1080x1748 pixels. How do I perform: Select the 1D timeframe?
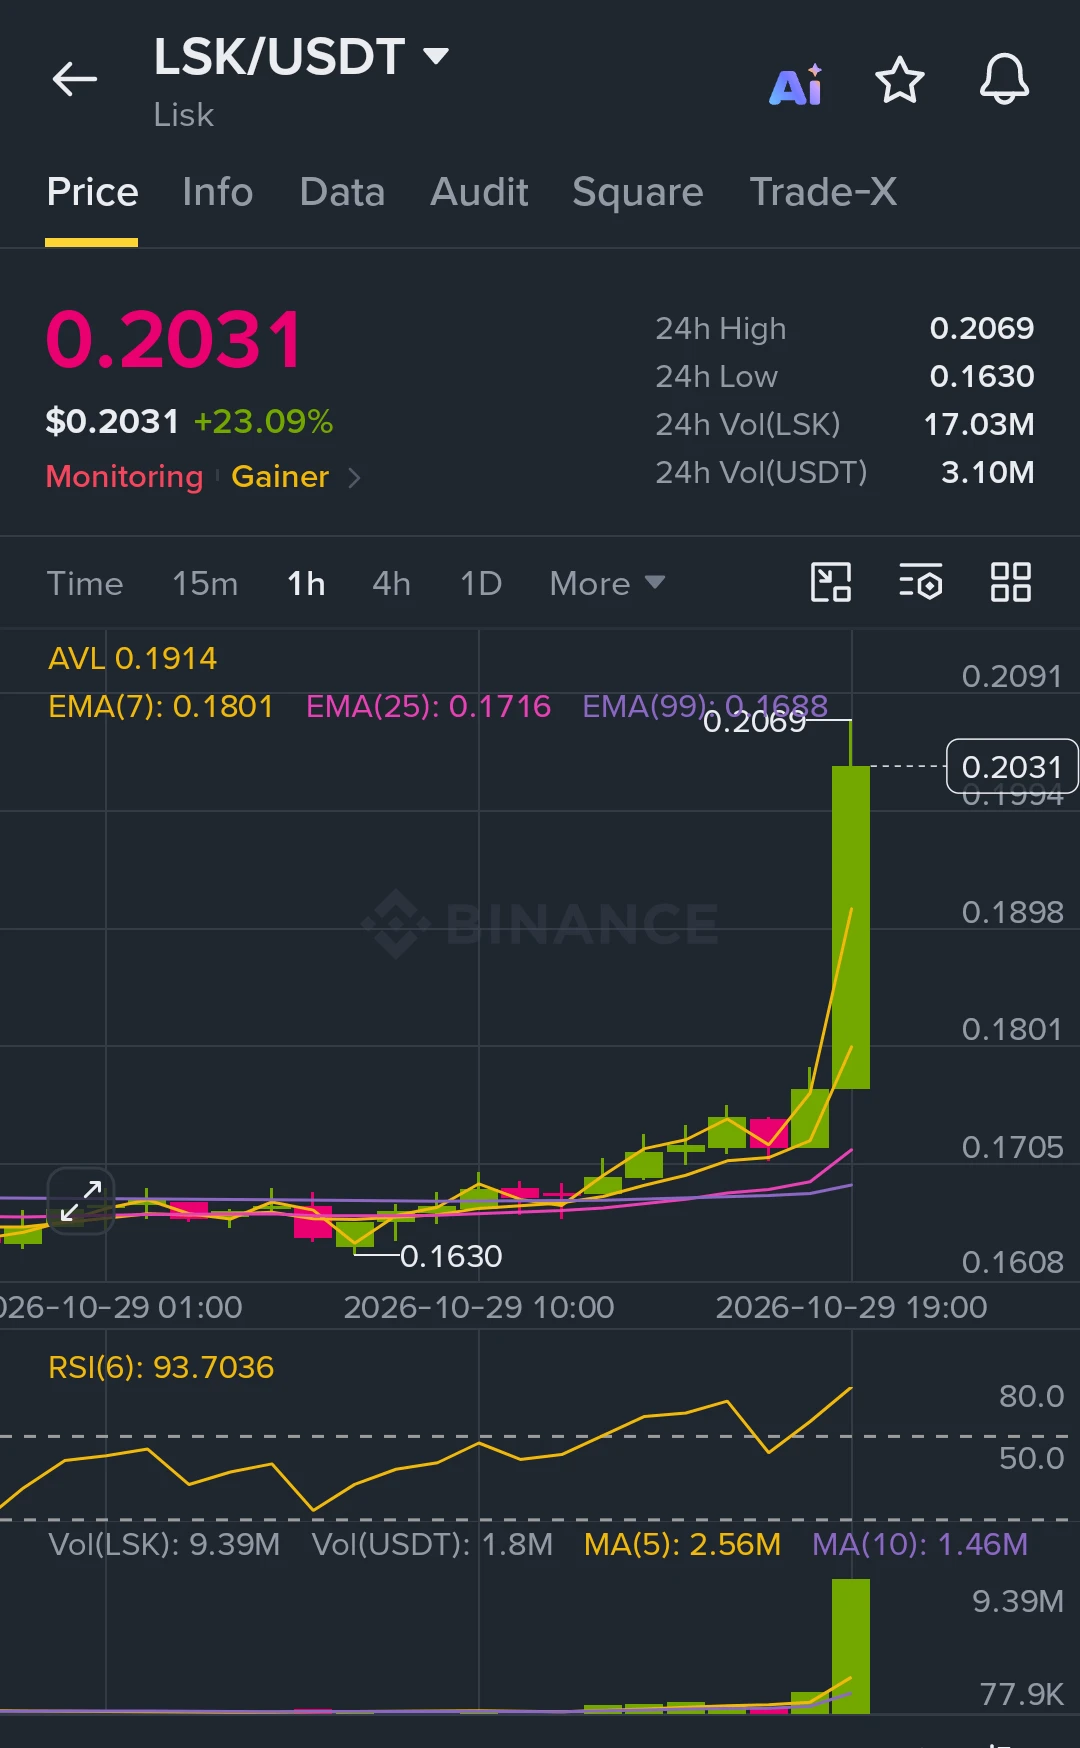481,584
